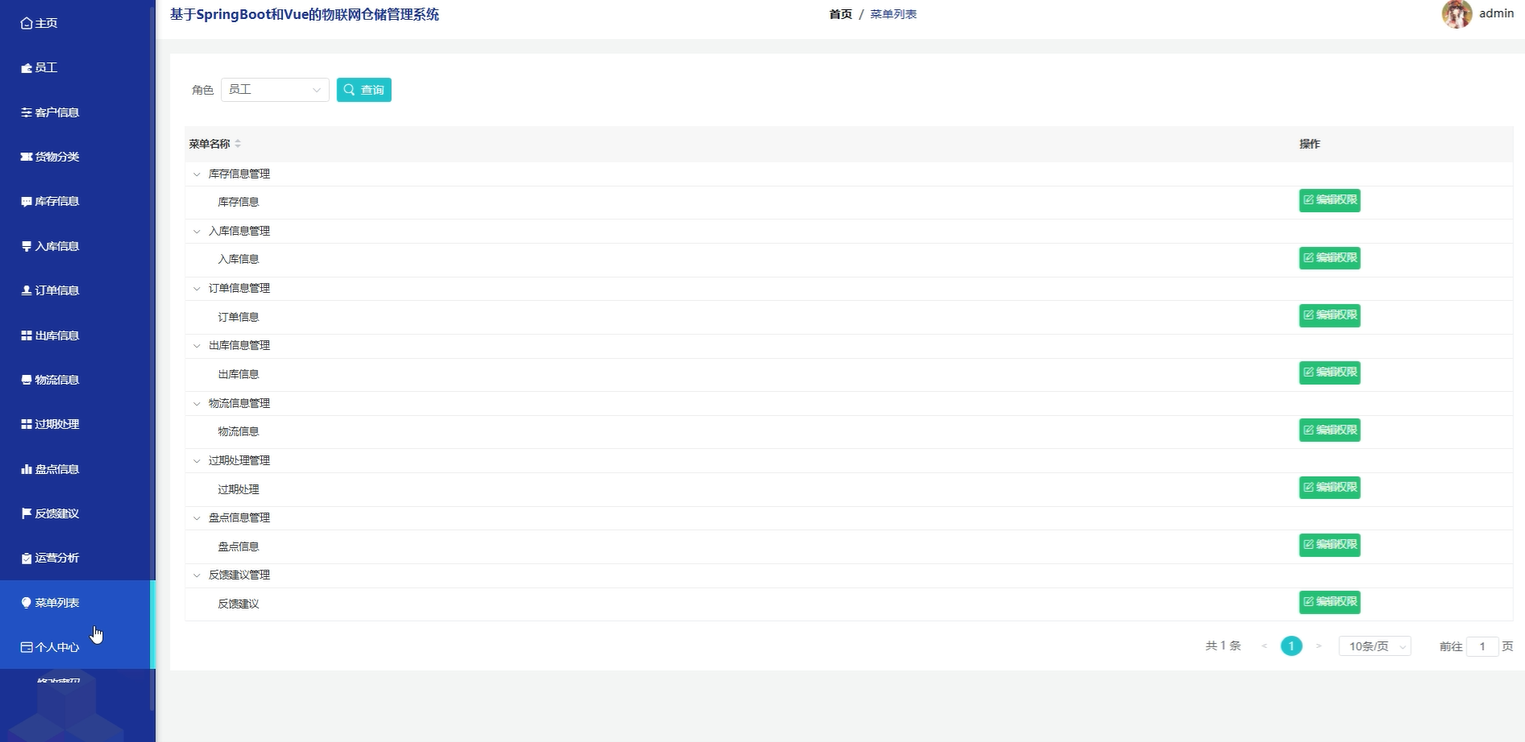Collapse the 出库信息管理 row
This screenshot has height=742, width=1525.
[197, 345]
